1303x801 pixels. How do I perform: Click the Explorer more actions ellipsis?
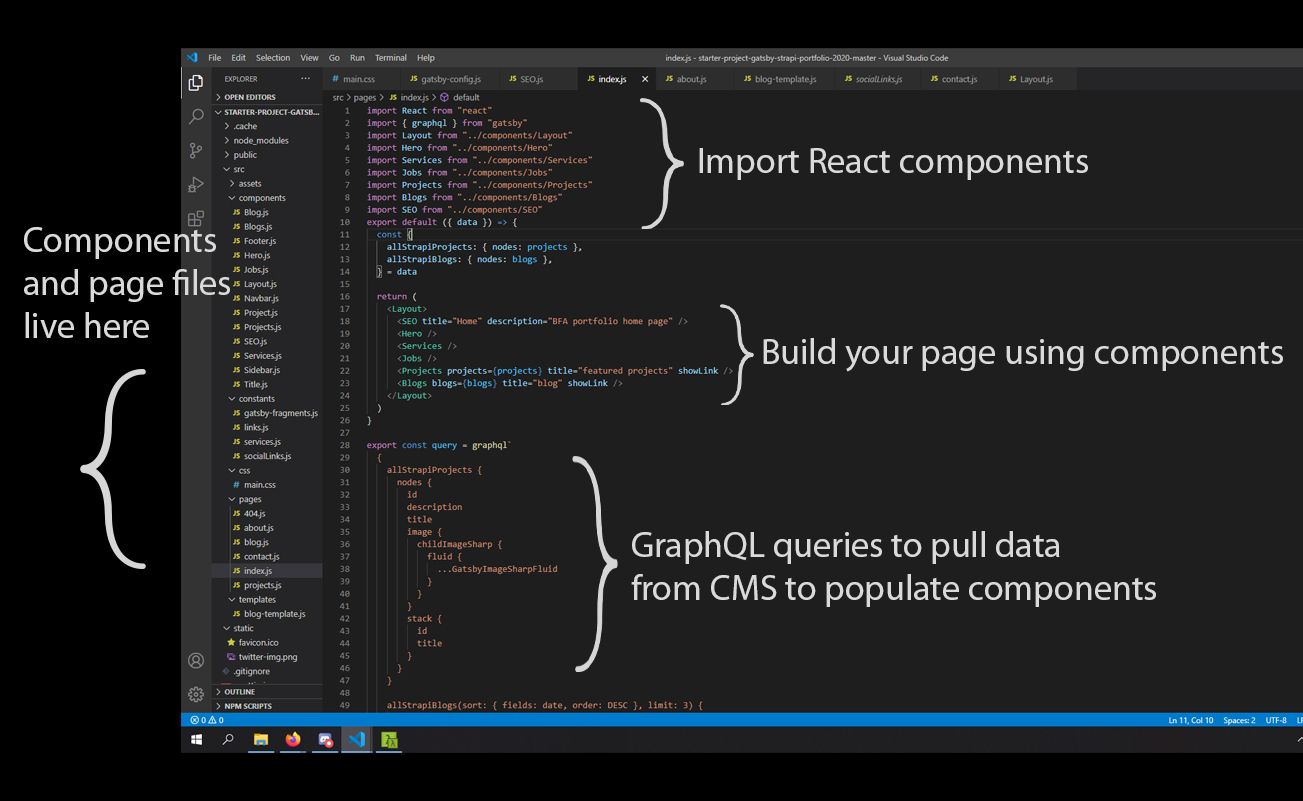pos(305,78)
